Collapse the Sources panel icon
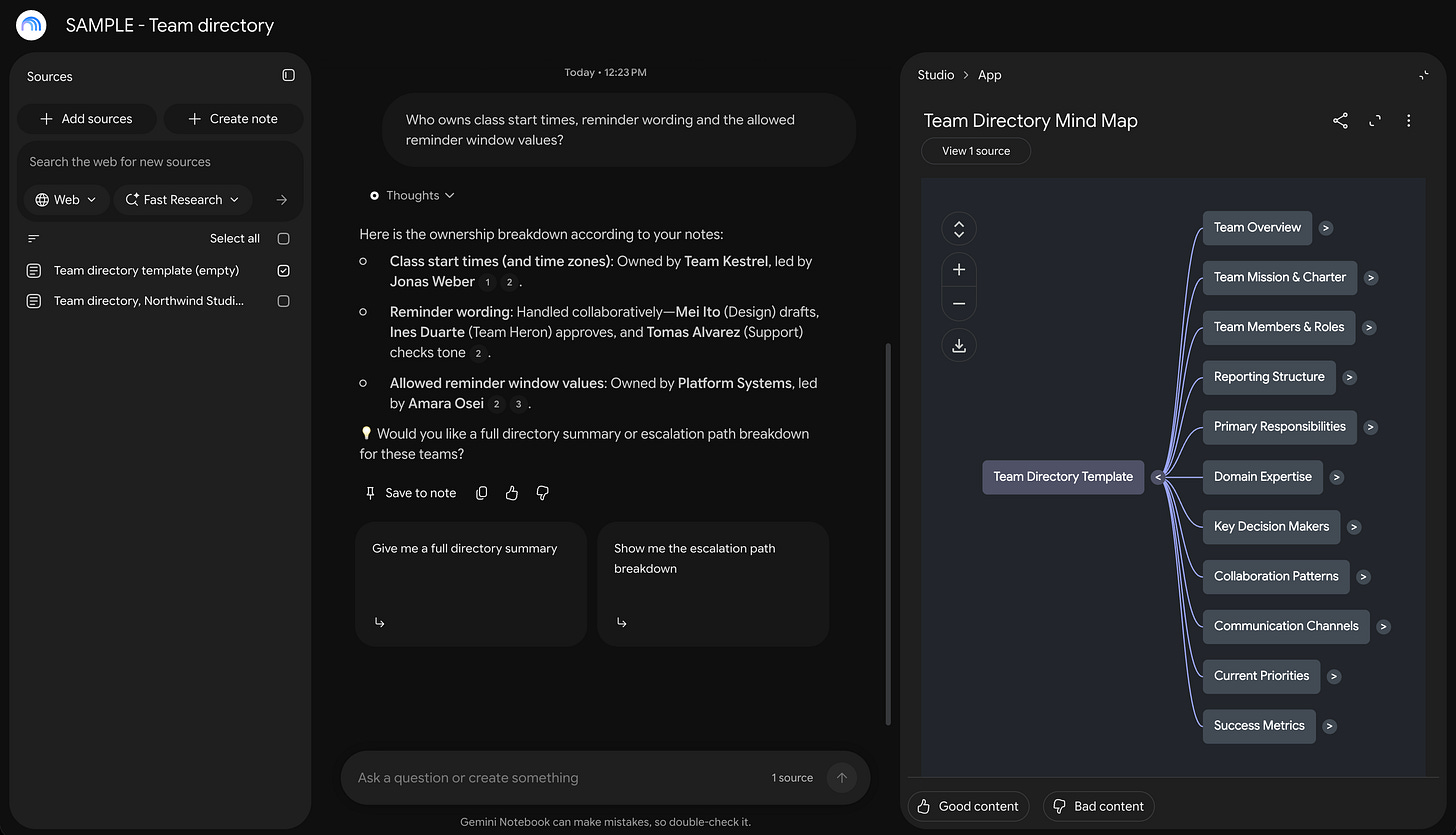Screen dimensions: 1456x835 288,75
